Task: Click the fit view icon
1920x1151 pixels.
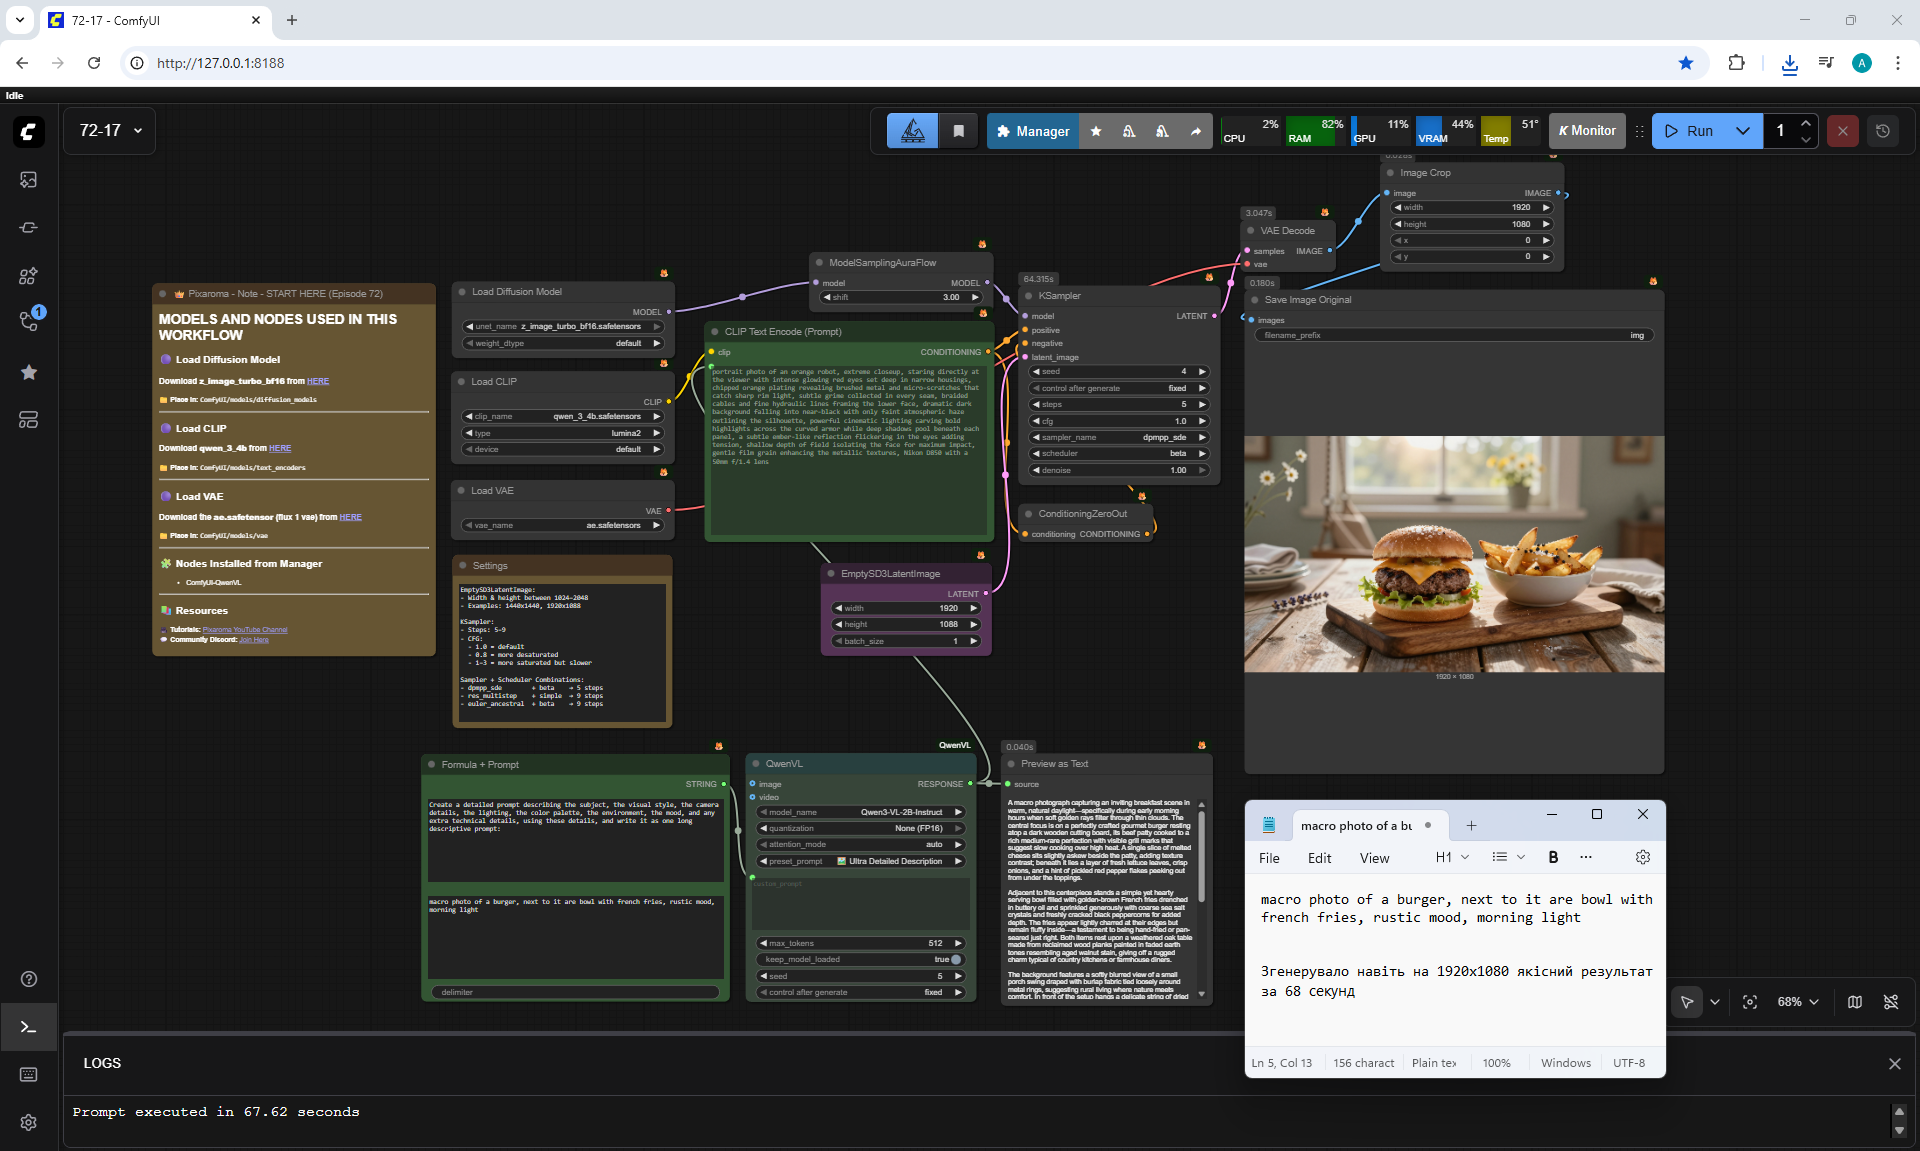Action: click(1750, 1002)
